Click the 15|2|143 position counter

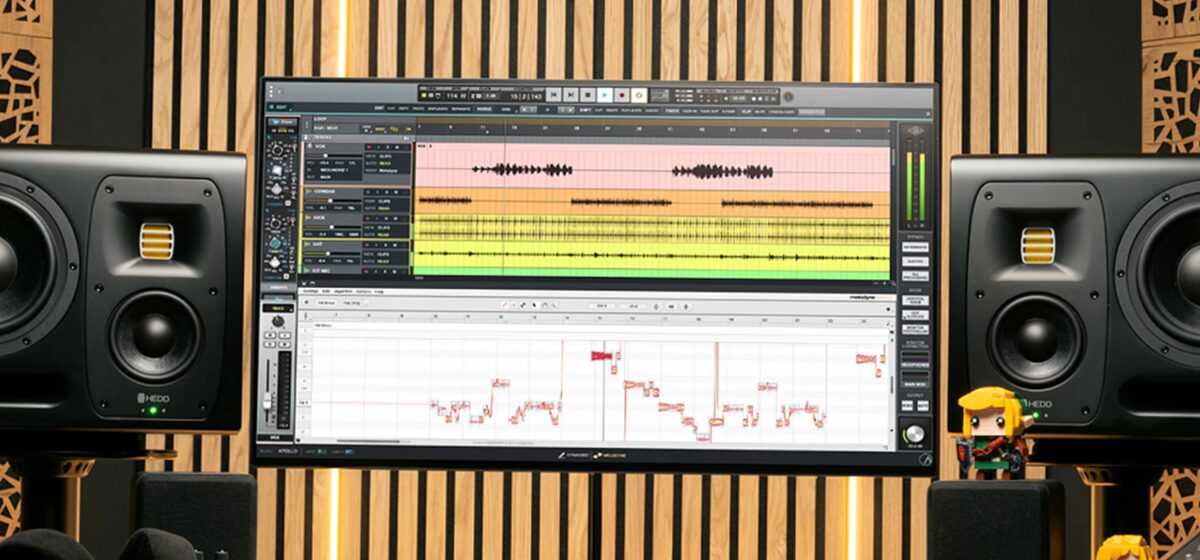pos(526,96)
